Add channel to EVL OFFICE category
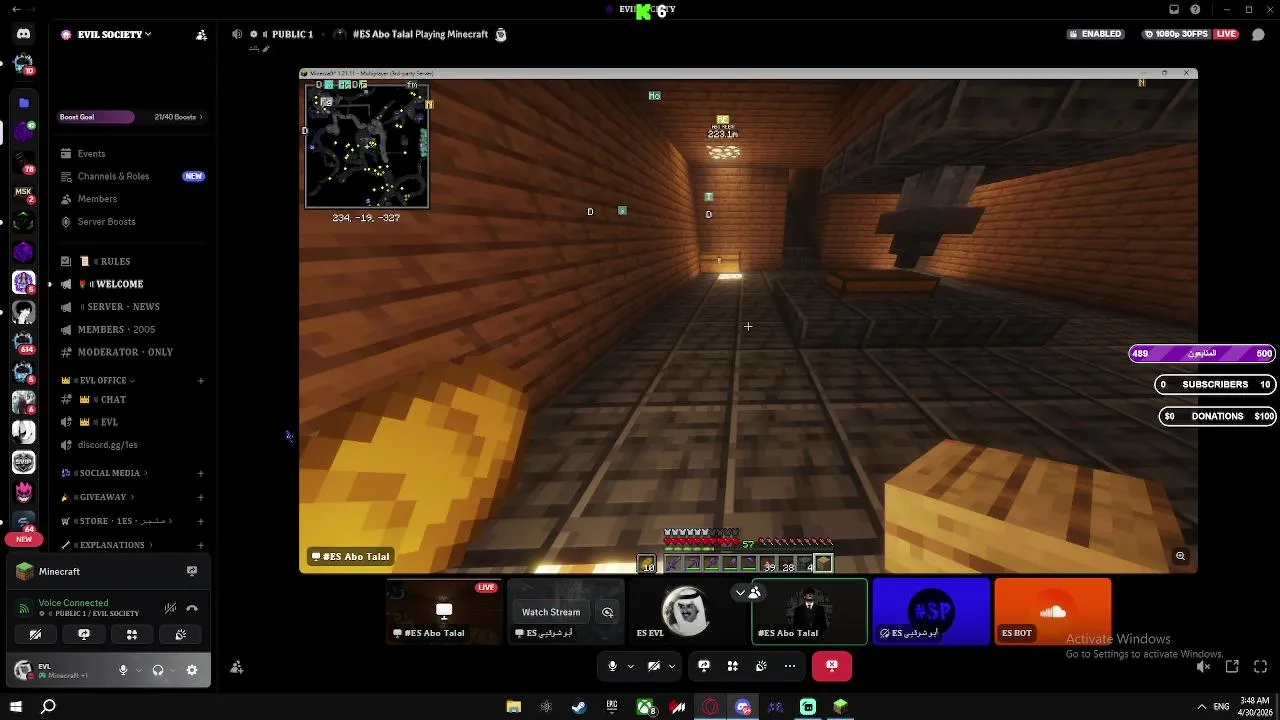 coord(201,380)
